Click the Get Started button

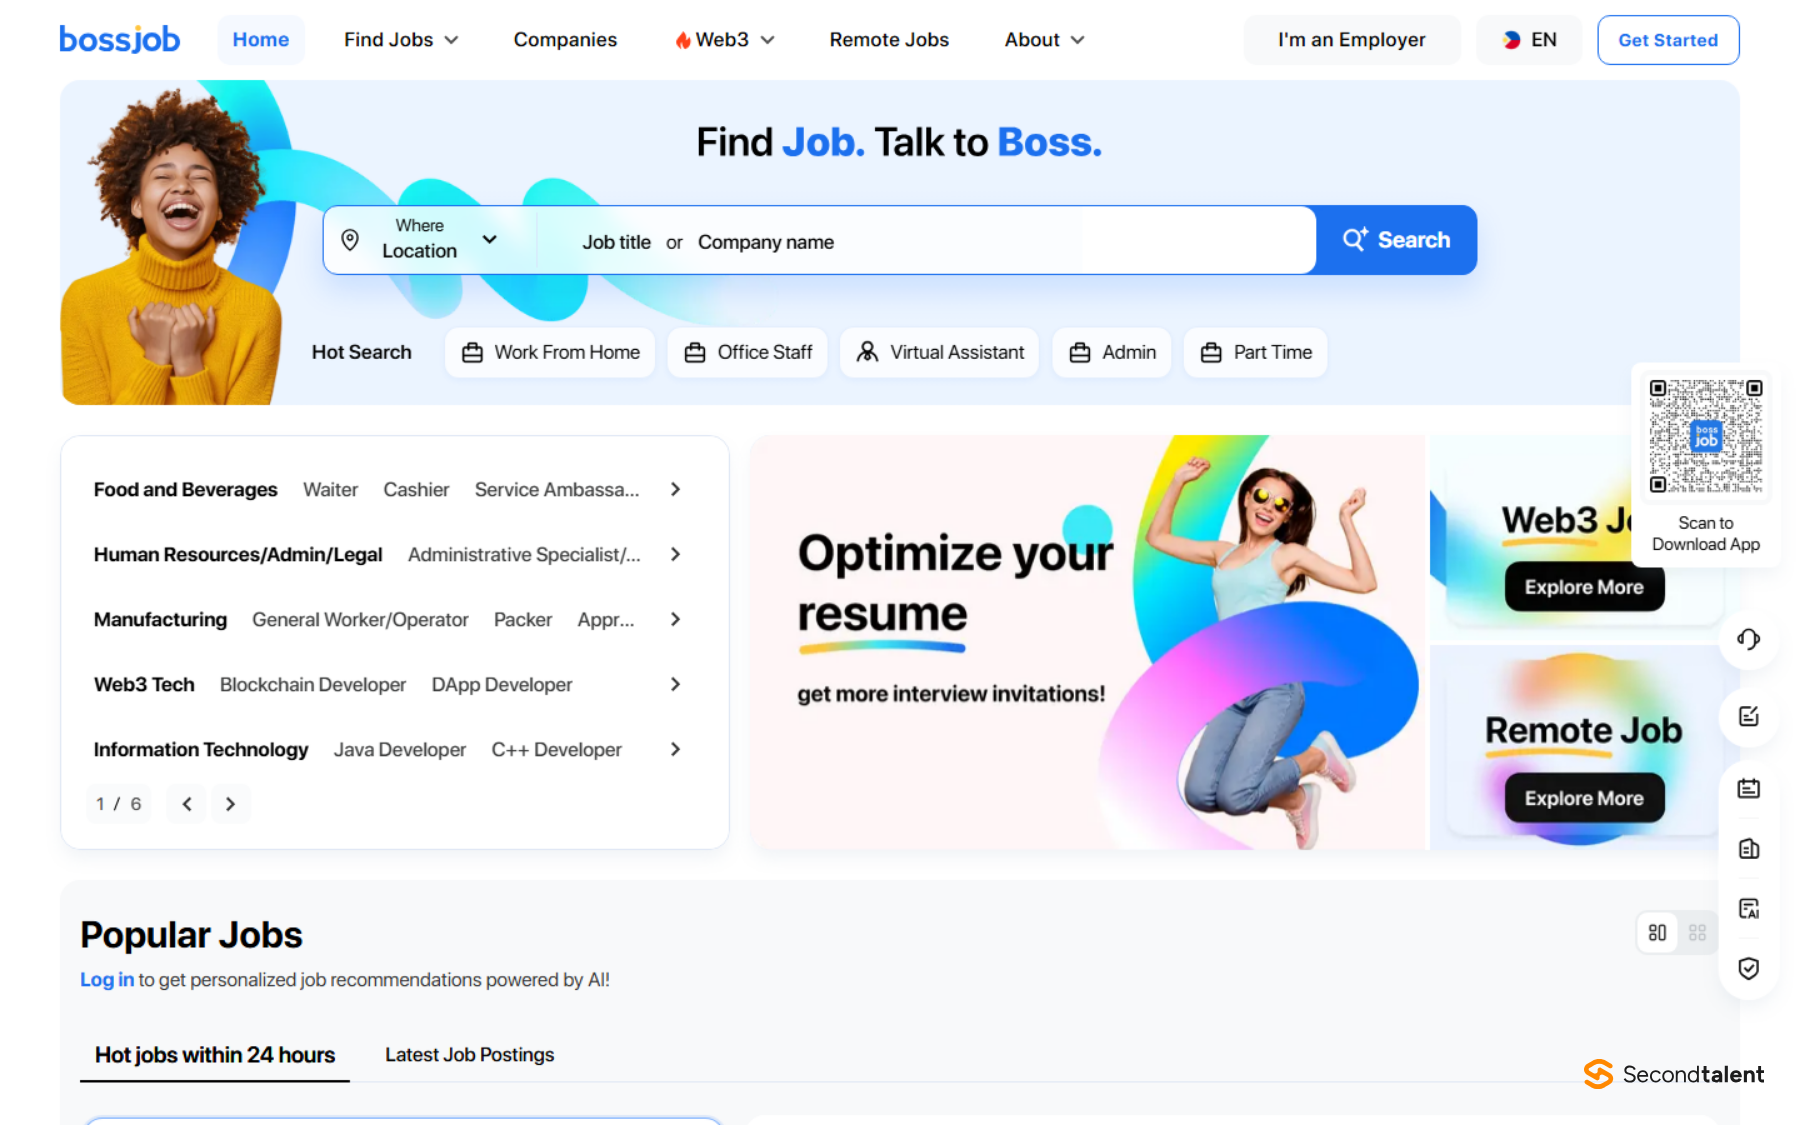pos(1668,40)
